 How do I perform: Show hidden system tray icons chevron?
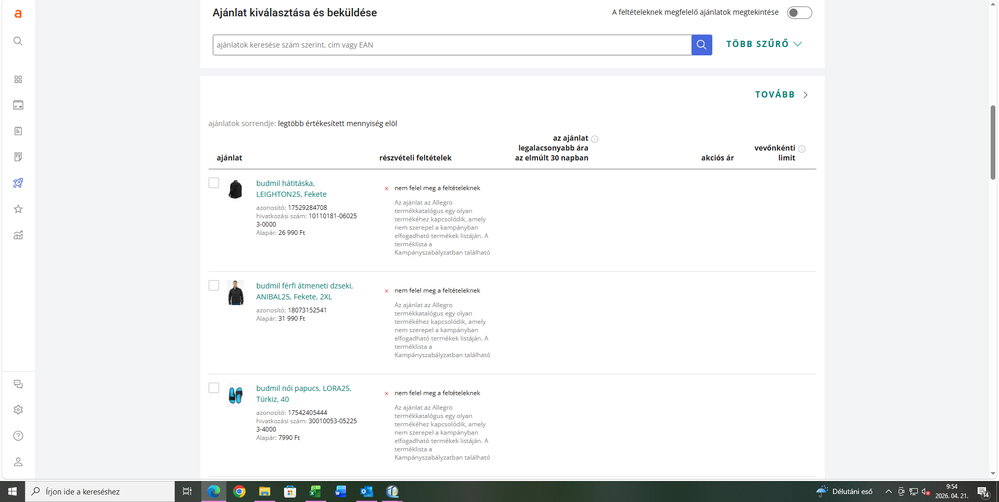(x=888, y=491)
